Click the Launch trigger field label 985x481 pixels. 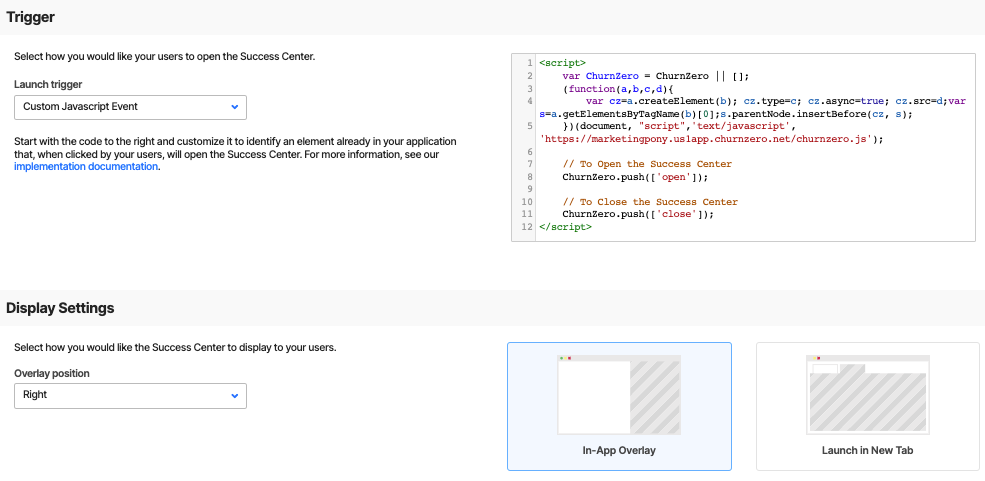click(x=48, y=84)
